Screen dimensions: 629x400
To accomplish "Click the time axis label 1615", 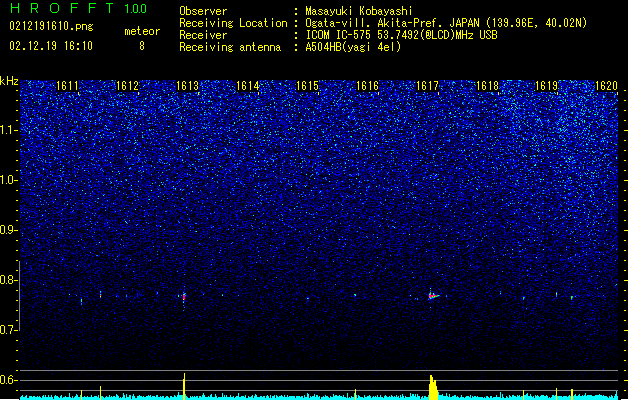I will (307, 86).
